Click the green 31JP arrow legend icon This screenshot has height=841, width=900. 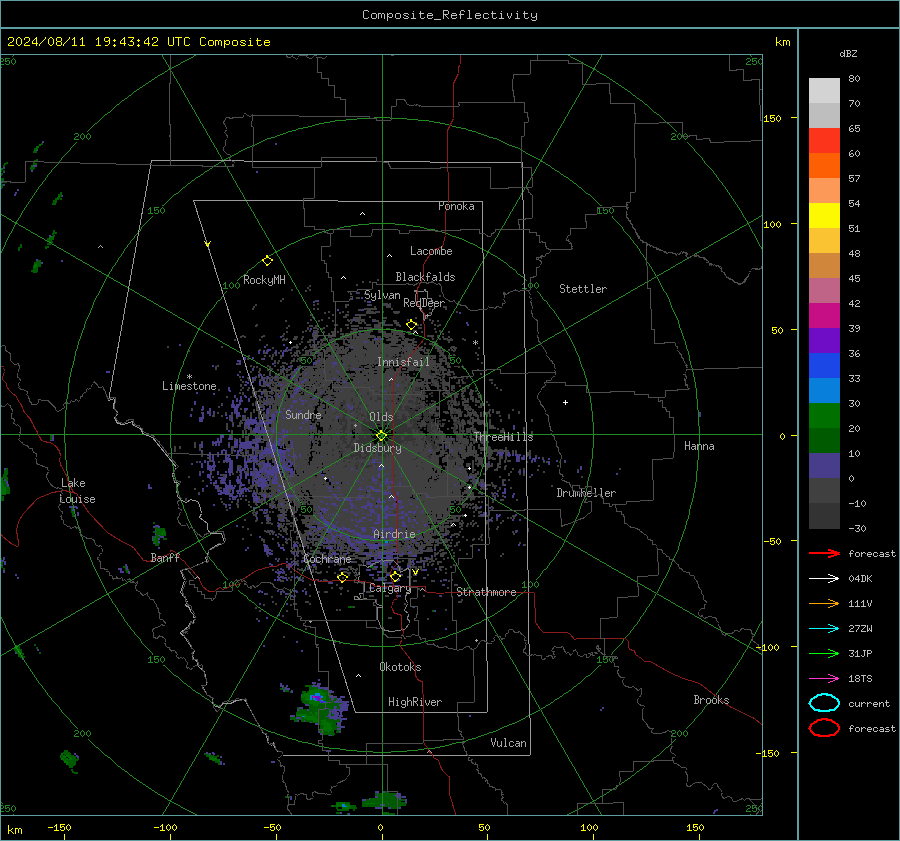point(824,653)
